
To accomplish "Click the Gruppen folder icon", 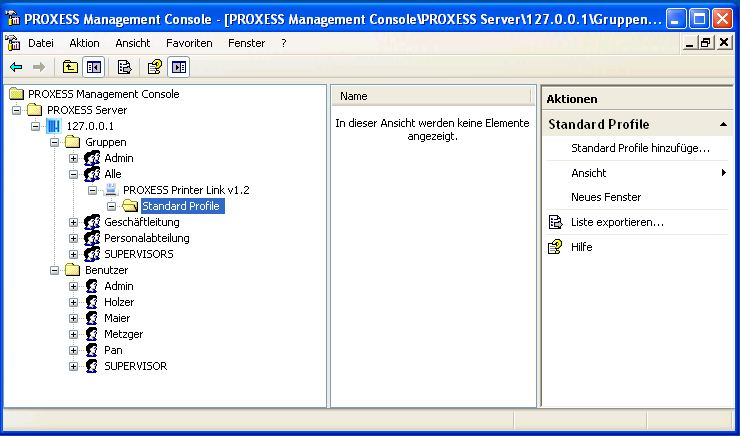I will click(73, 142).
